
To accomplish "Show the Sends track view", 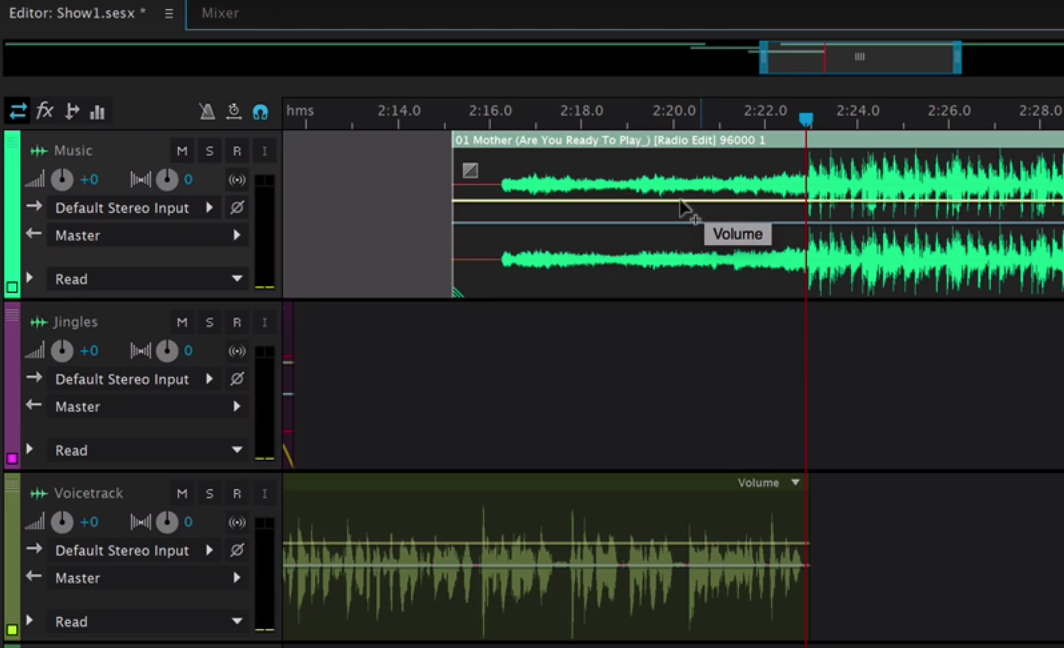I will [x=71, y=111].
